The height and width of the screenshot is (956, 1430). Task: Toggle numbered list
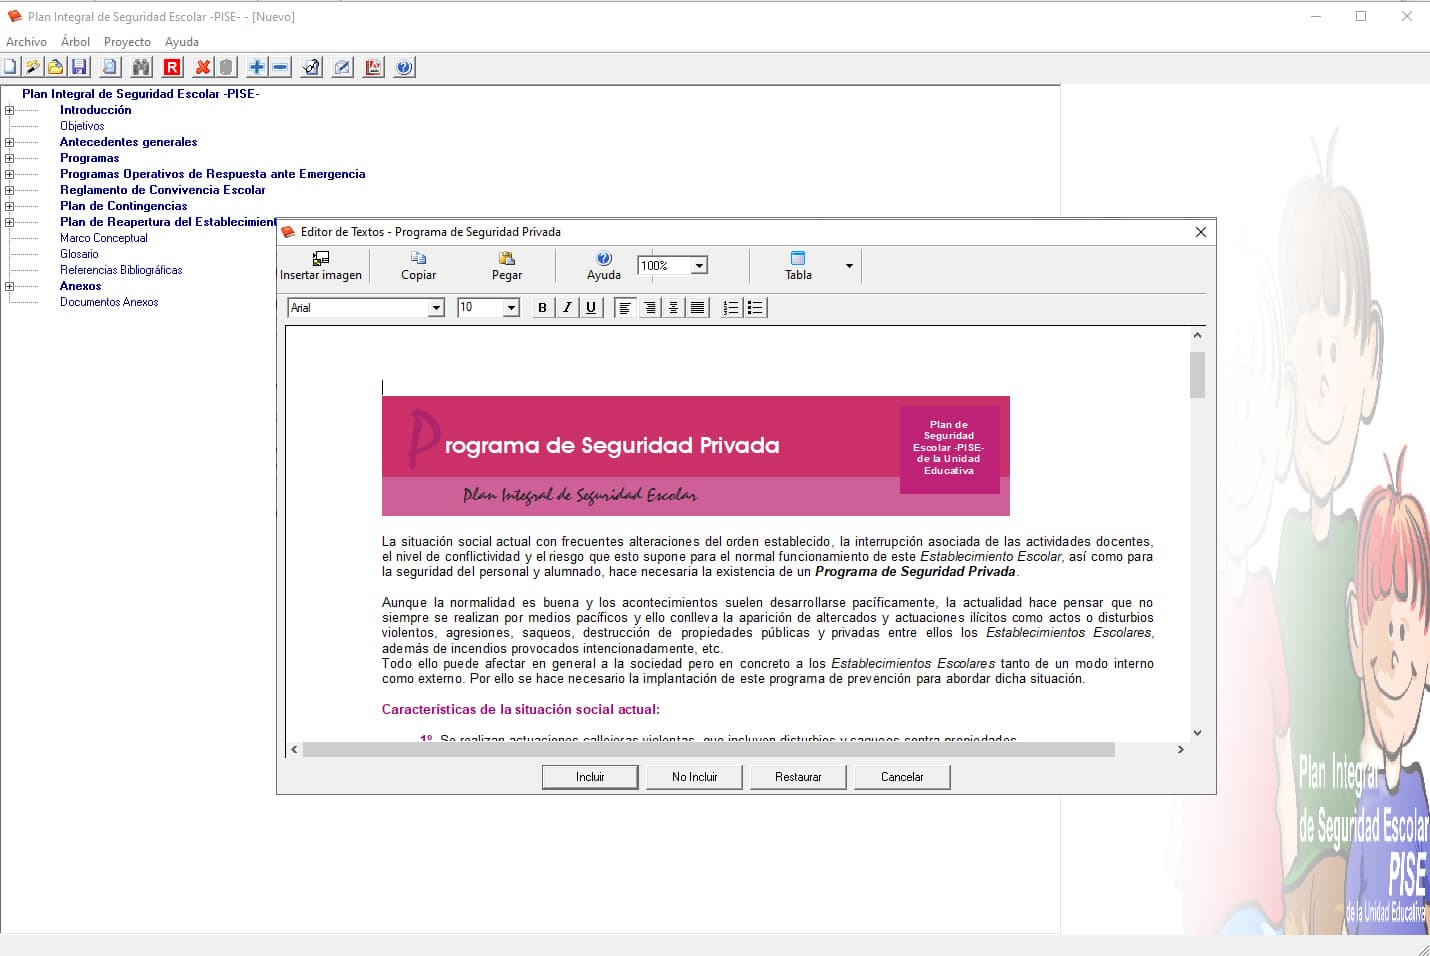731,308
